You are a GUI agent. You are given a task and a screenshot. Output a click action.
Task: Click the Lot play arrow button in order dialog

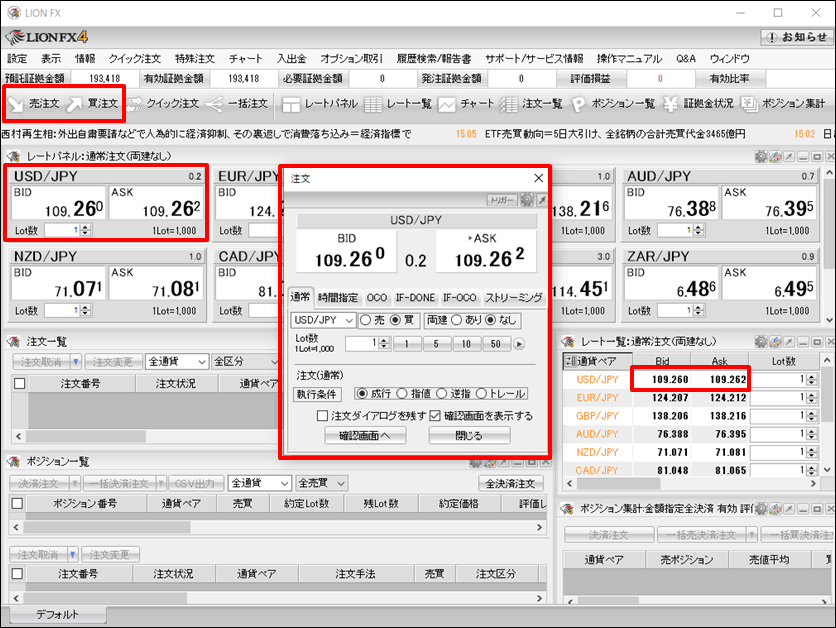519,344
